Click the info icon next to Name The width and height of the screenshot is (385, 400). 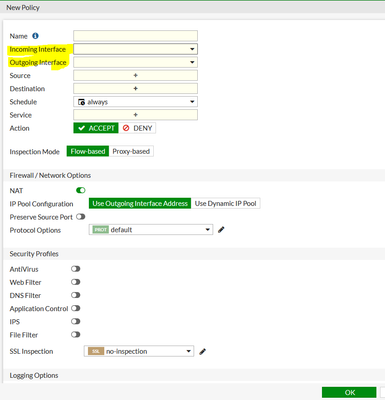35,36
